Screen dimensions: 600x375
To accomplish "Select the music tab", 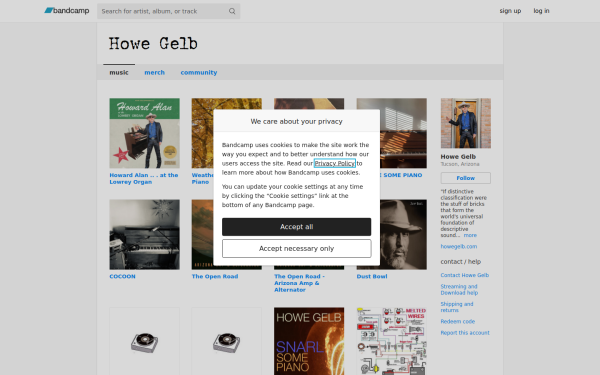I will coord(119,72).
